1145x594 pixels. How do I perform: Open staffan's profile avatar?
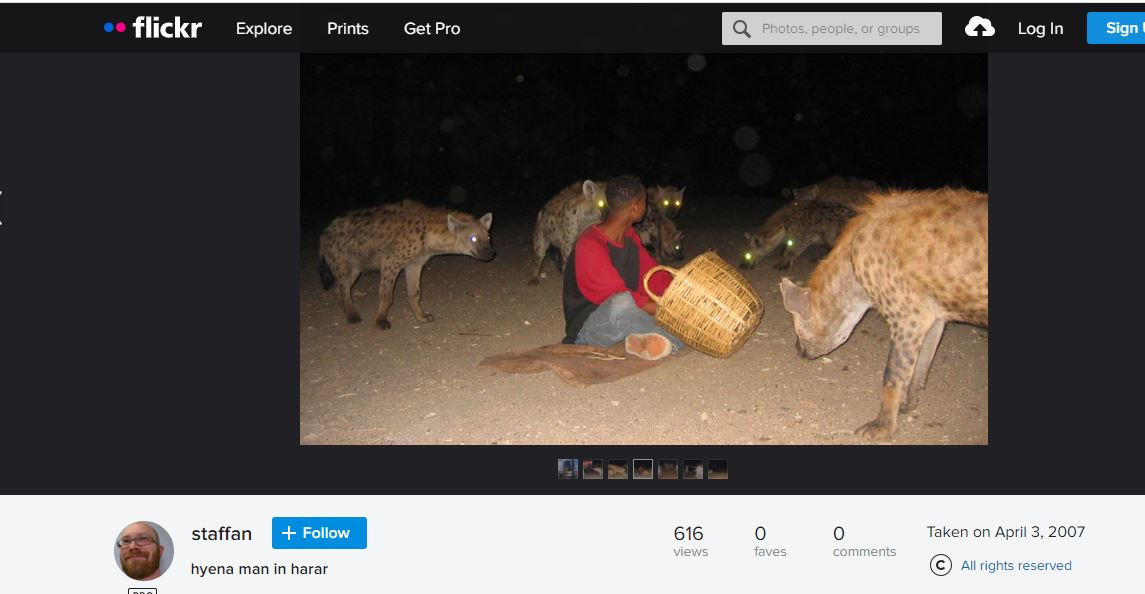(x=144, y=551)
